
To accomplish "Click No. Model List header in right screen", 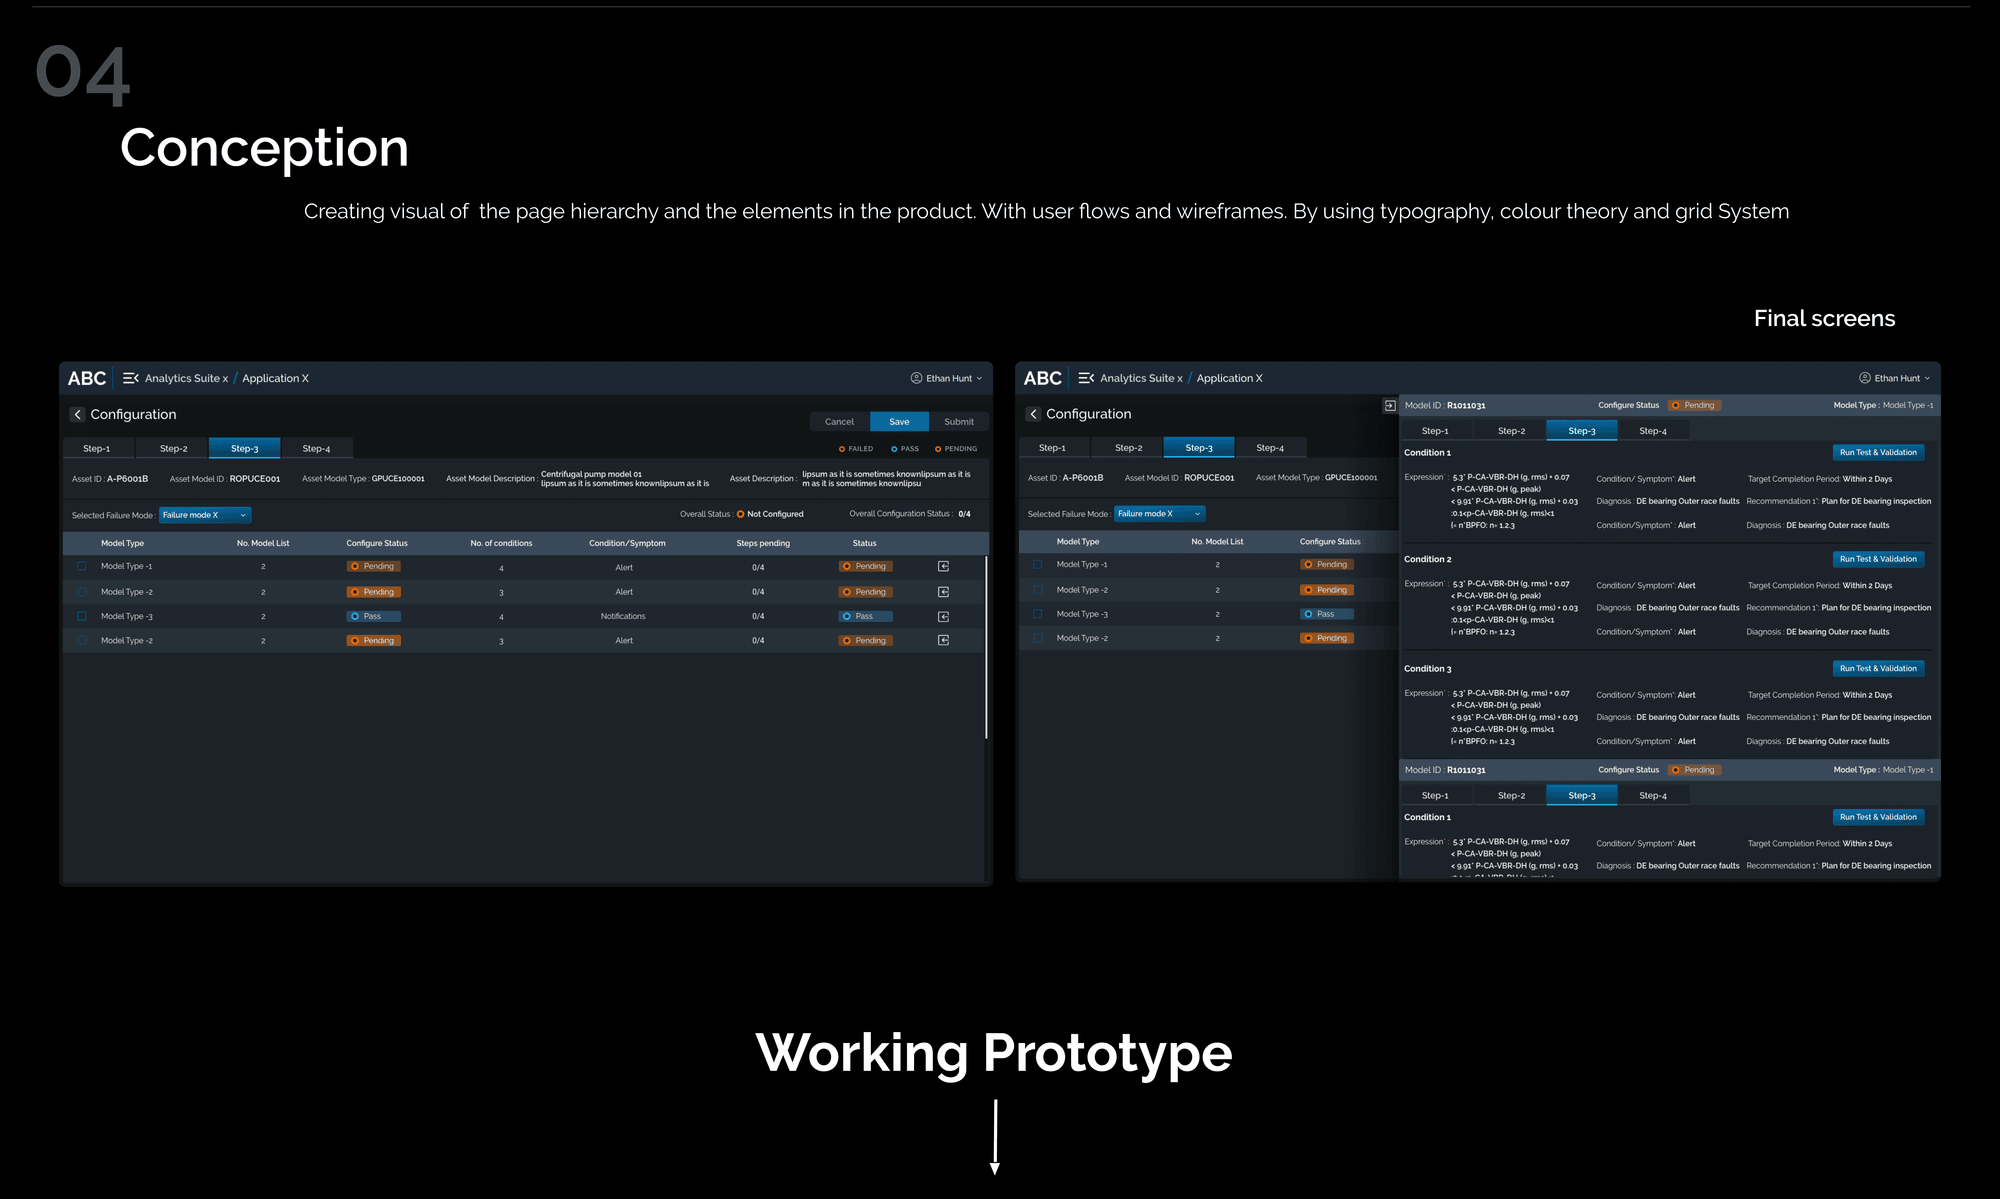I will tap(1217, 542).
